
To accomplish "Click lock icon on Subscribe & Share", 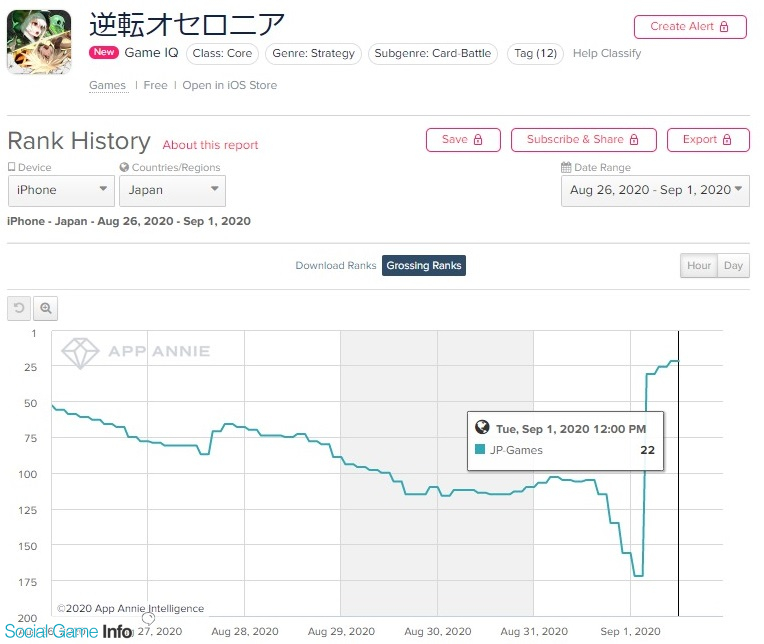I will pos(634,140).
